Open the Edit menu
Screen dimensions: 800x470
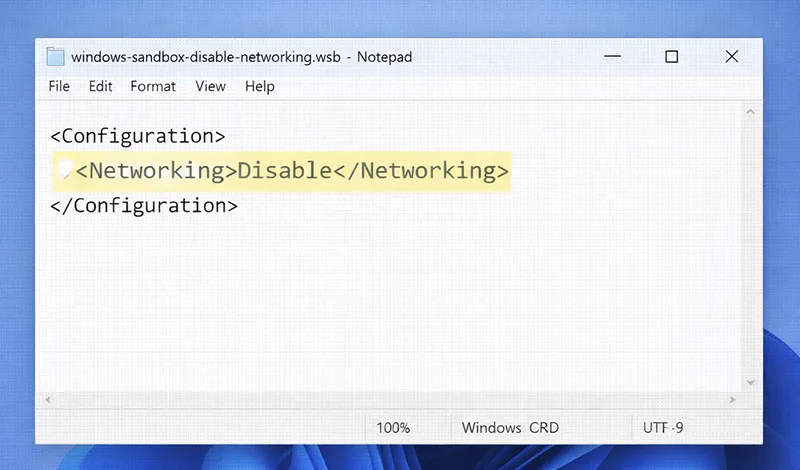[x=101, y=86]
